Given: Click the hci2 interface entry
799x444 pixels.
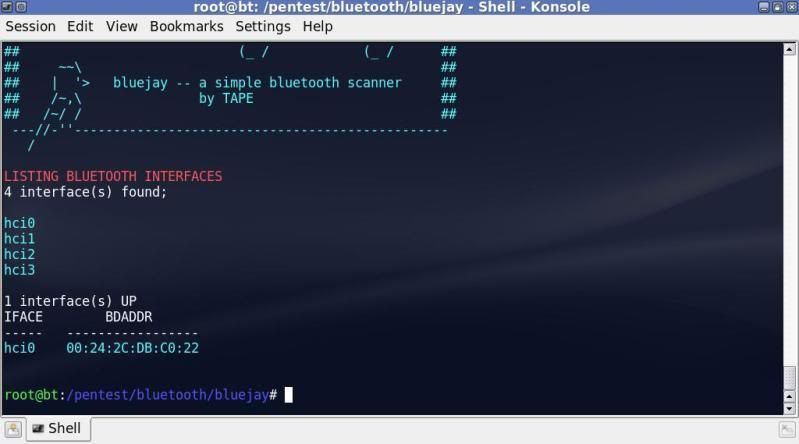Looking at the screenshot, I should 19,254.
